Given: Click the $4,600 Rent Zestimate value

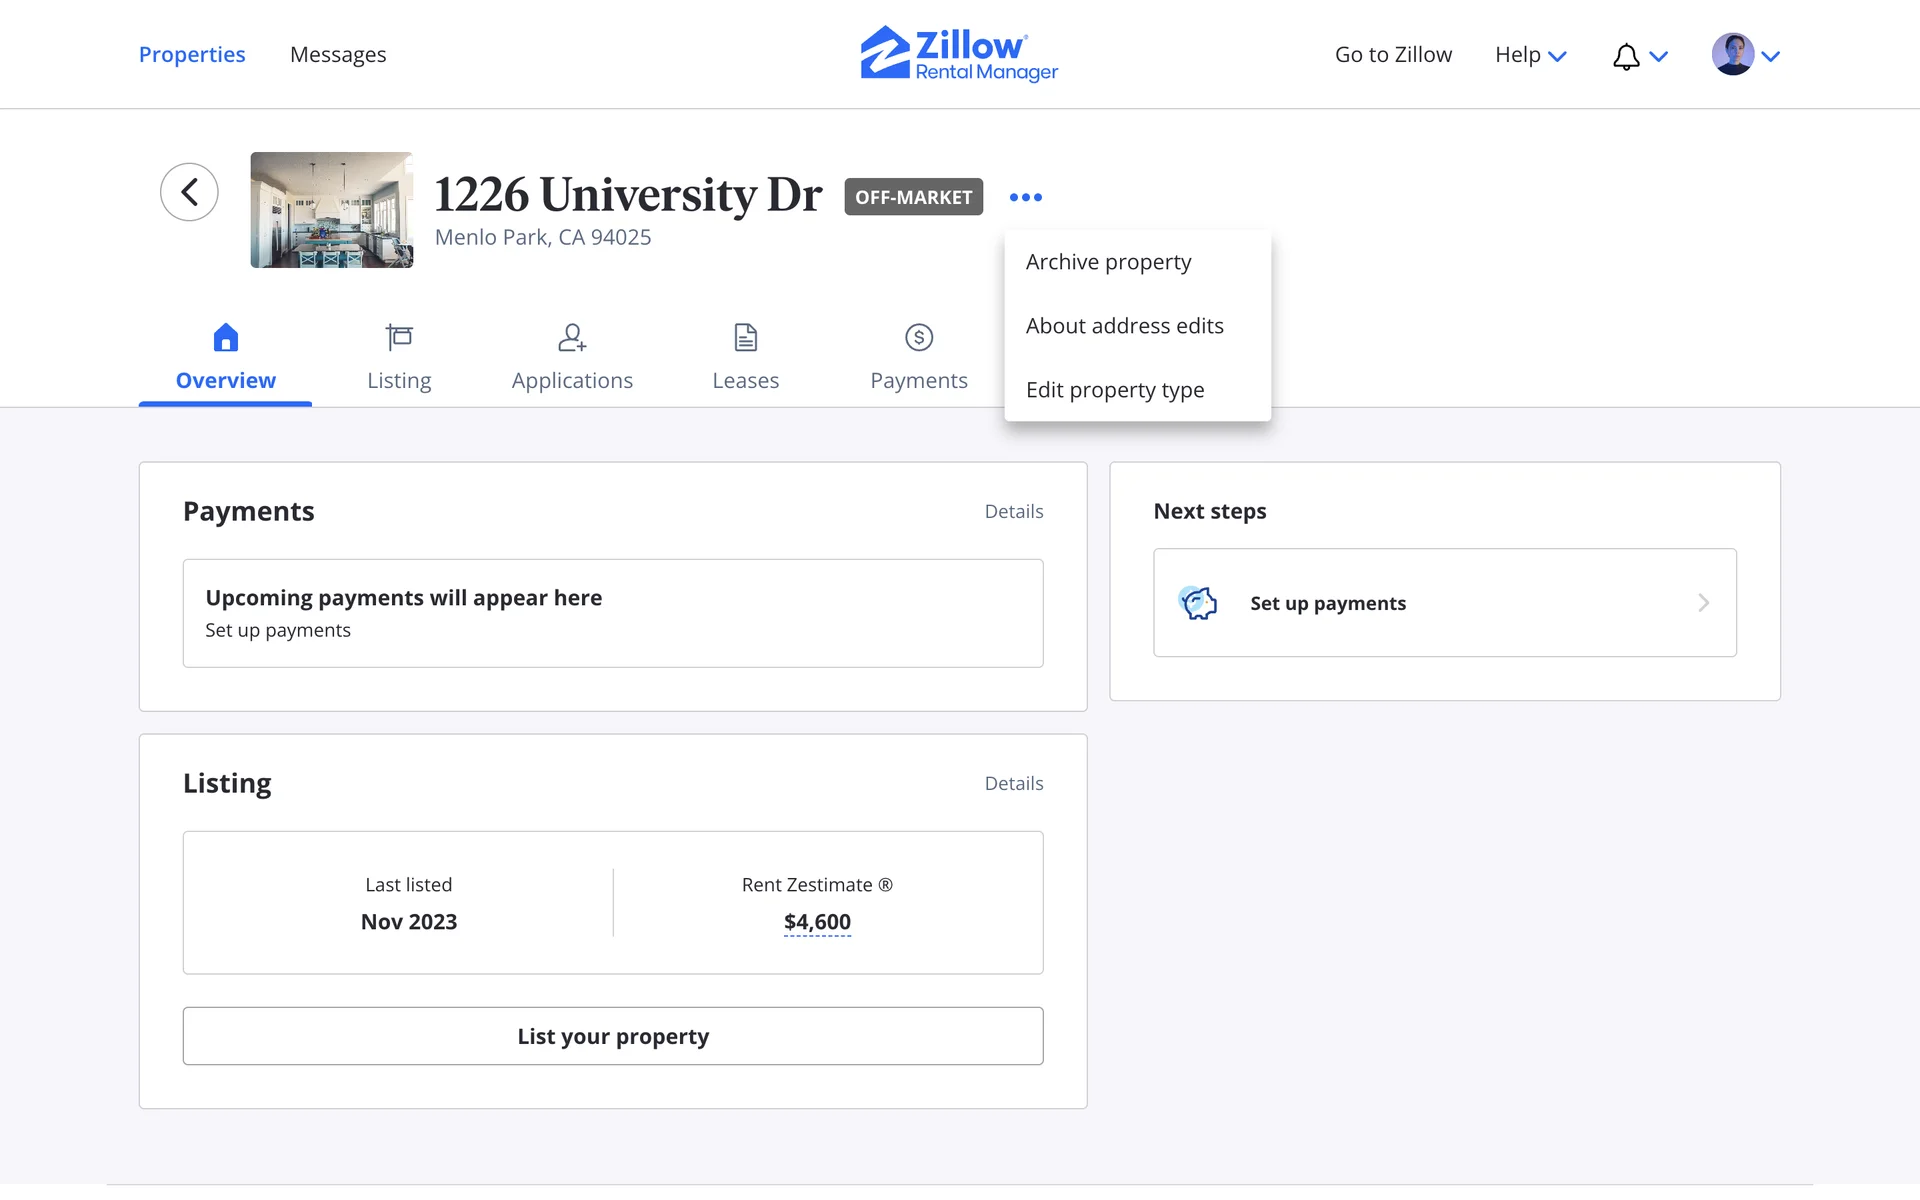Looking at the screenshot, I should coord(817,922).
